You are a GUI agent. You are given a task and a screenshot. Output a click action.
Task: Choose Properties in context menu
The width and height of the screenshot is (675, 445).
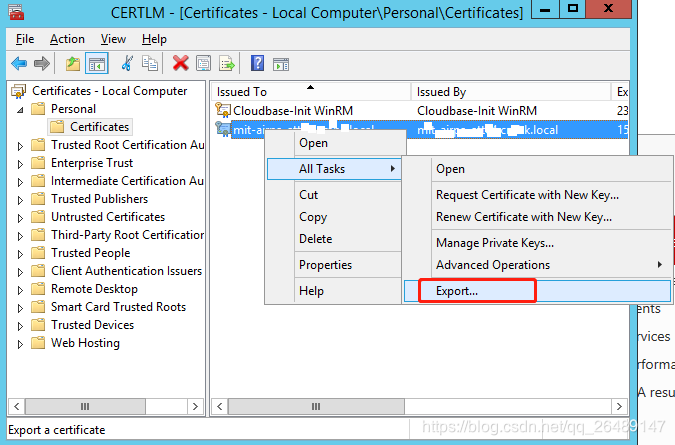(334, 265)
